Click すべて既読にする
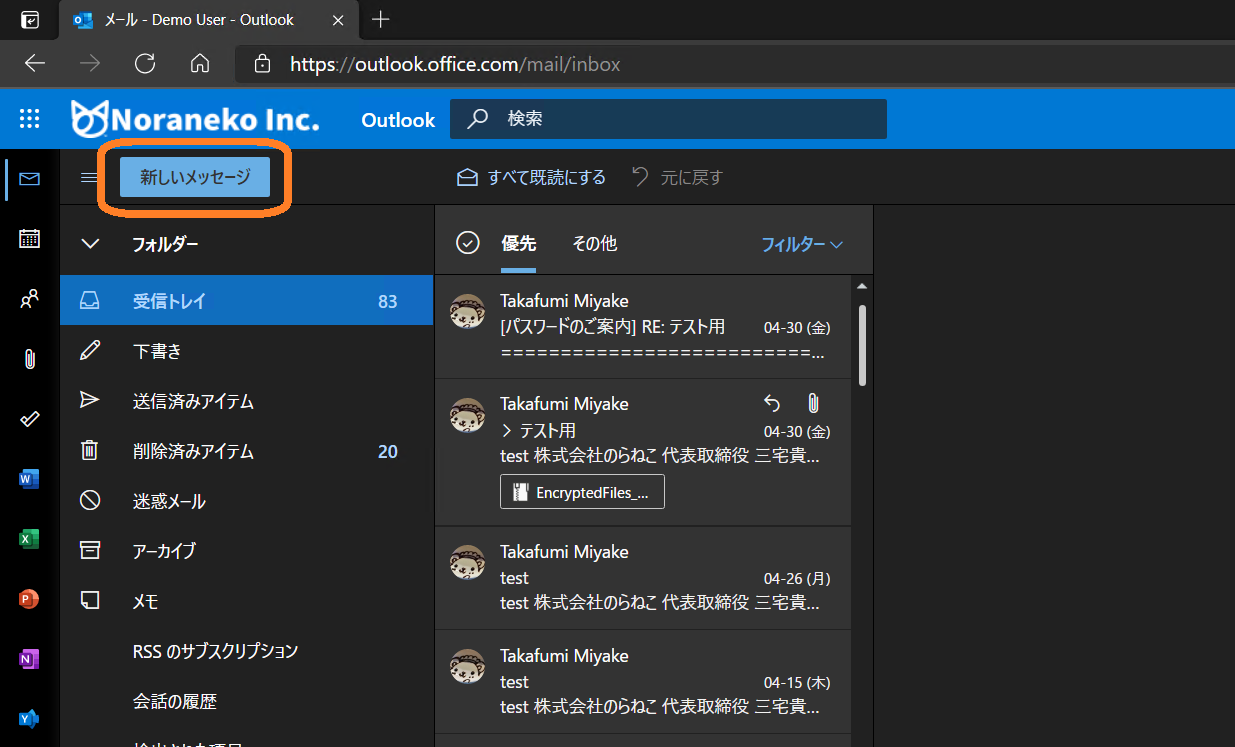1235x747 pixels. pyautogui.click(x=531, y=177)
